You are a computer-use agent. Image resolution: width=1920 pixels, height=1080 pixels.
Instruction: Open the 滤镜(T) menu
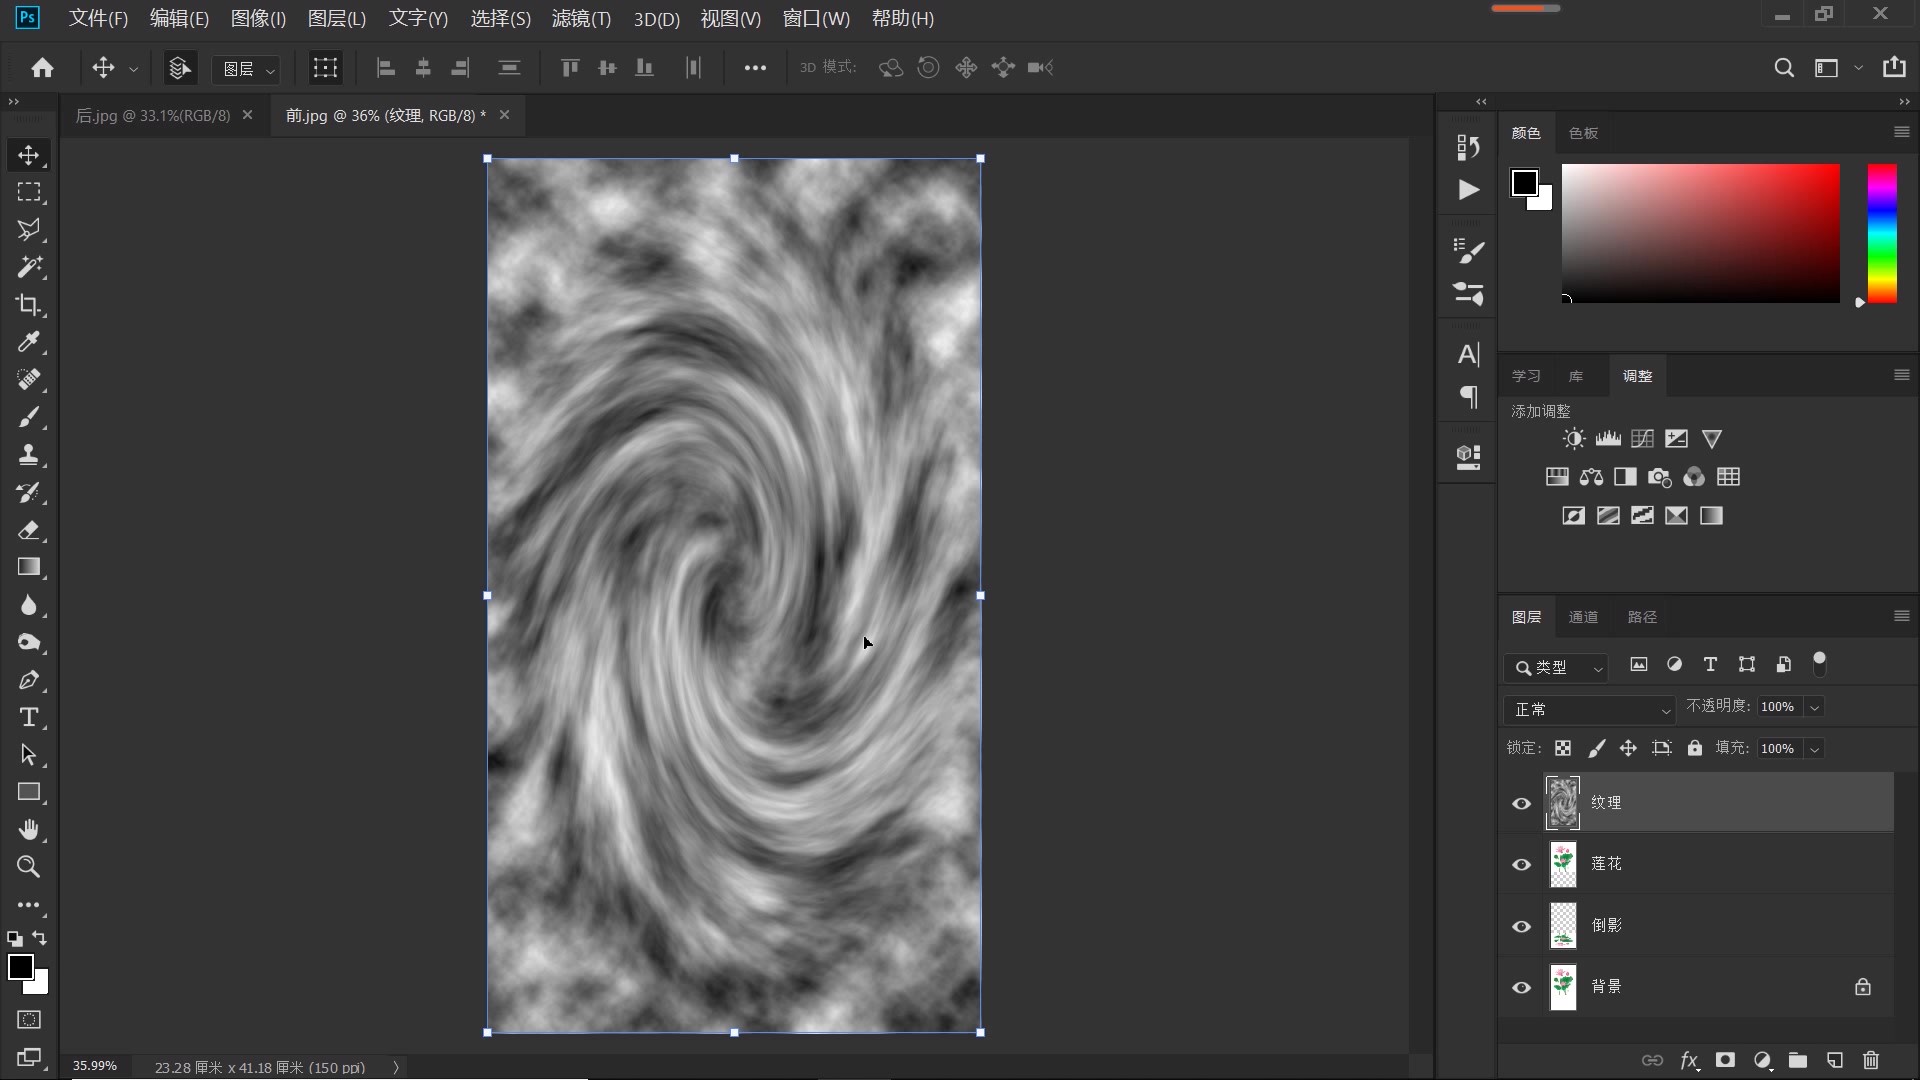point(580,18)
